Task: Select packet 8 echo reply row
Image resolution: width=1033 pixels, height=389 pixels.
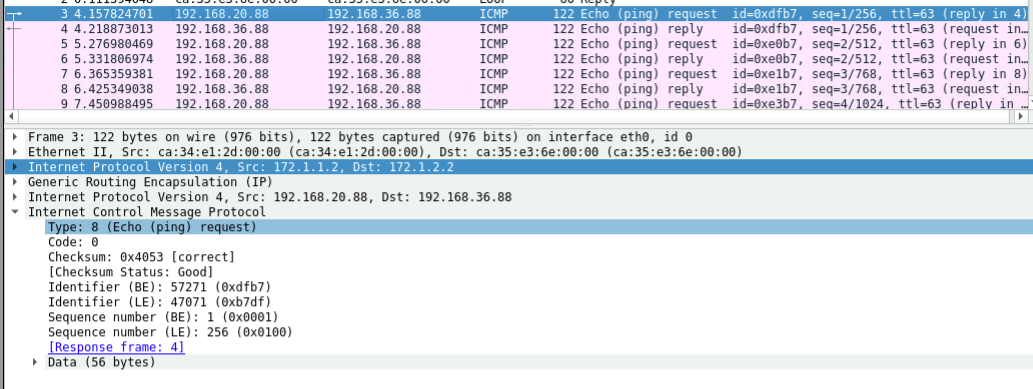Action: pyautogui.click(x=516, y=89)
